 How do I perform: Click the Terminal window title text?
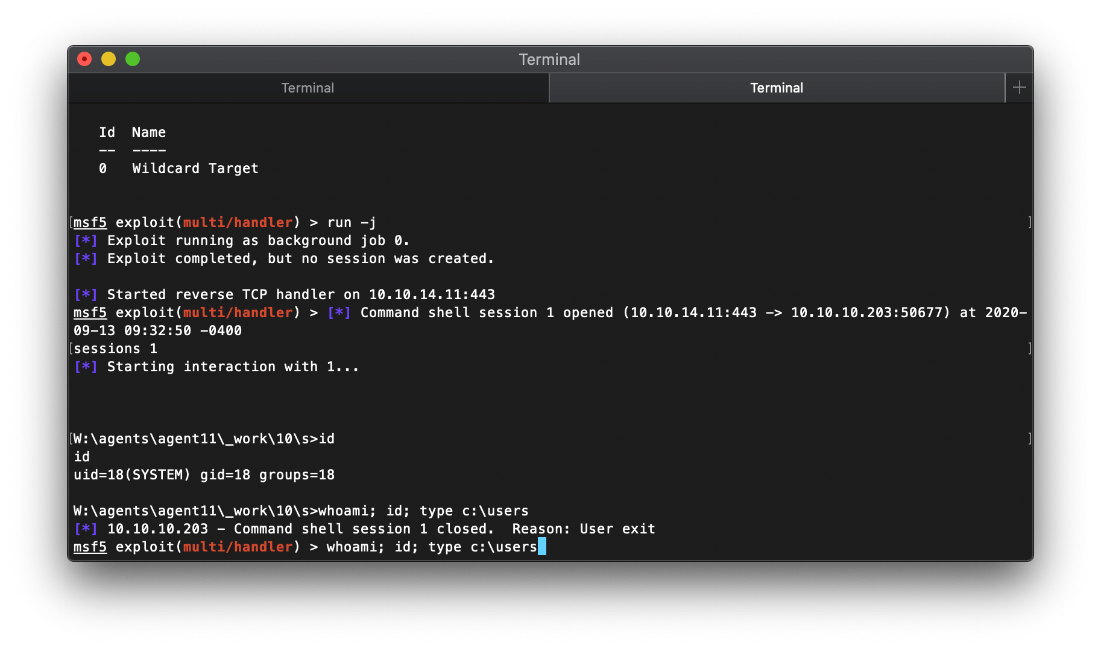point(549,60)
